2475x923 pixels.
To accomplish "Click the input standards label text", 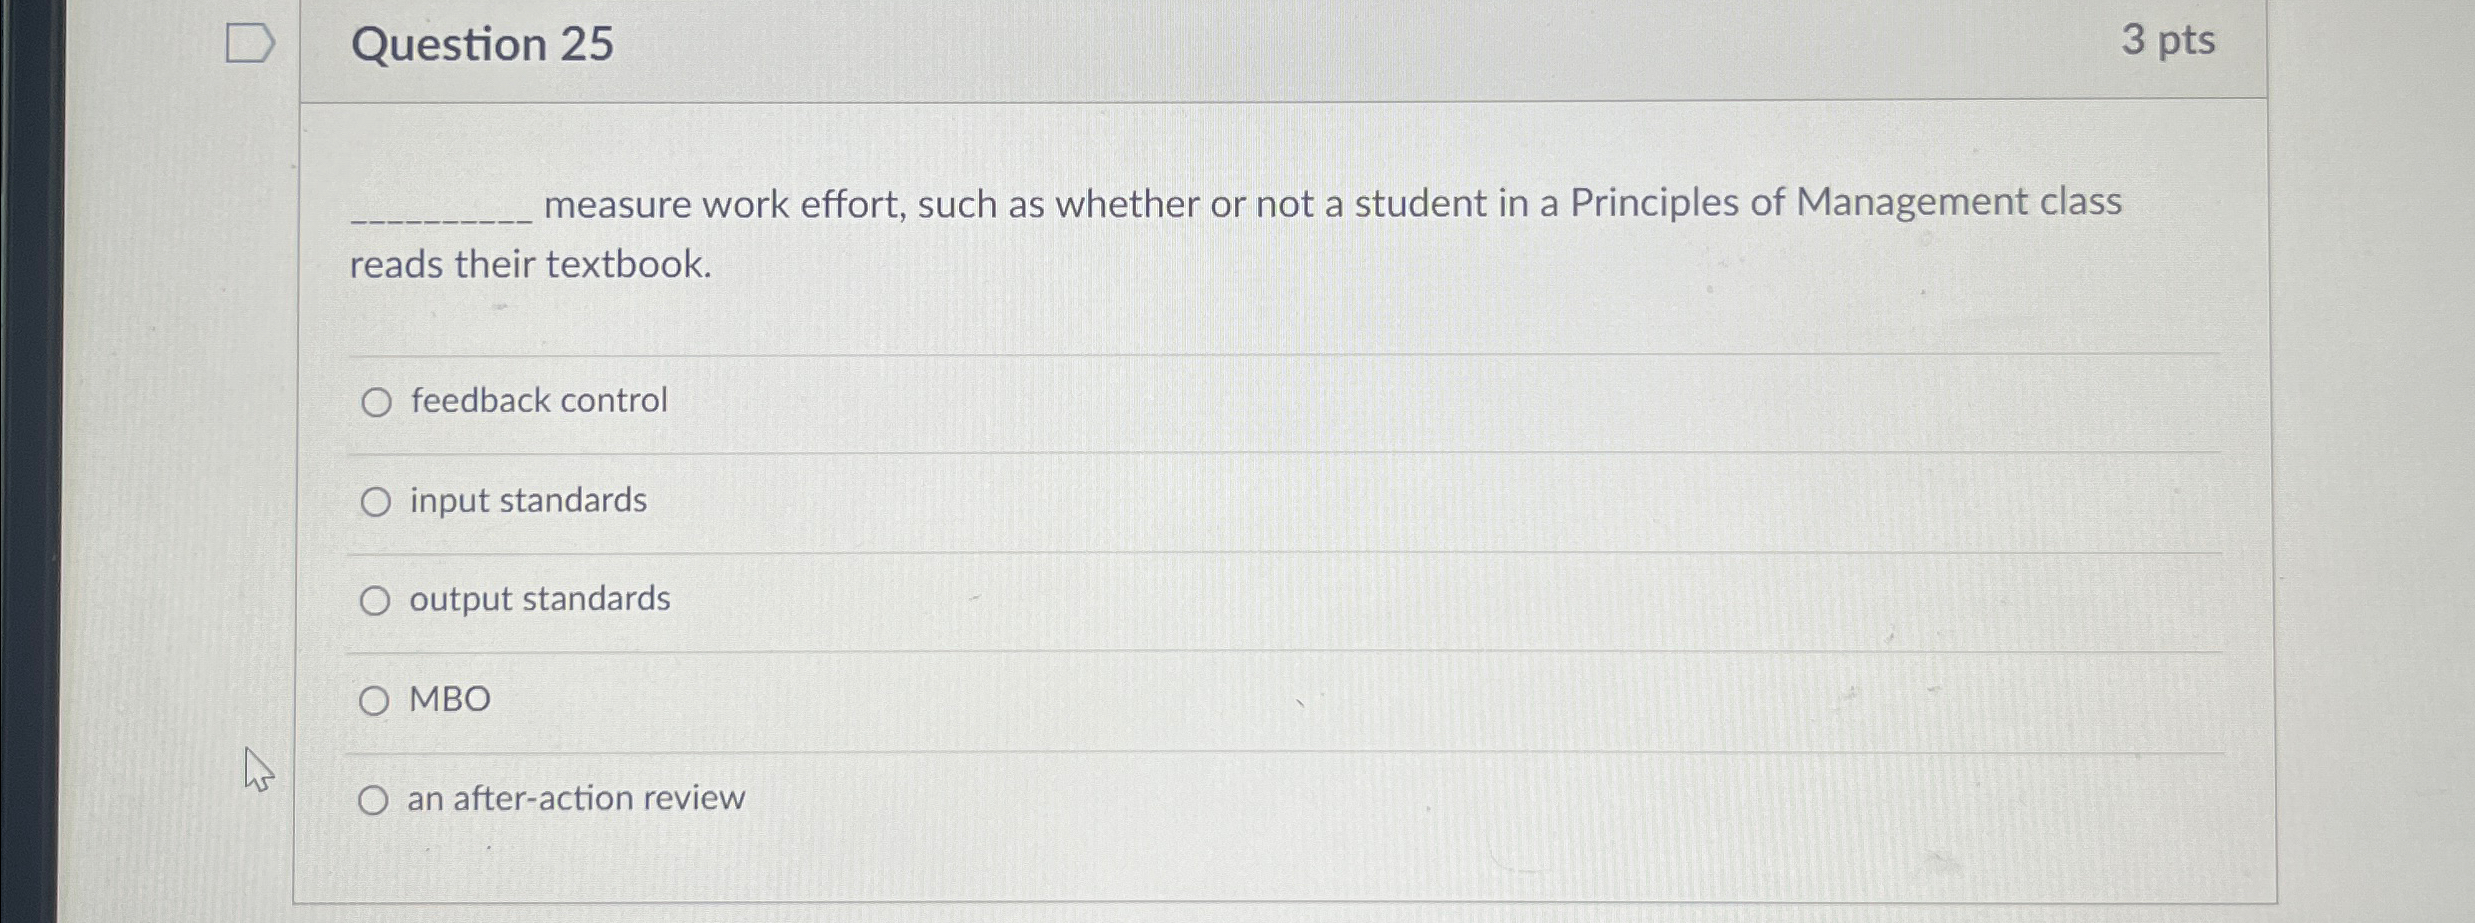I will 527,501.
